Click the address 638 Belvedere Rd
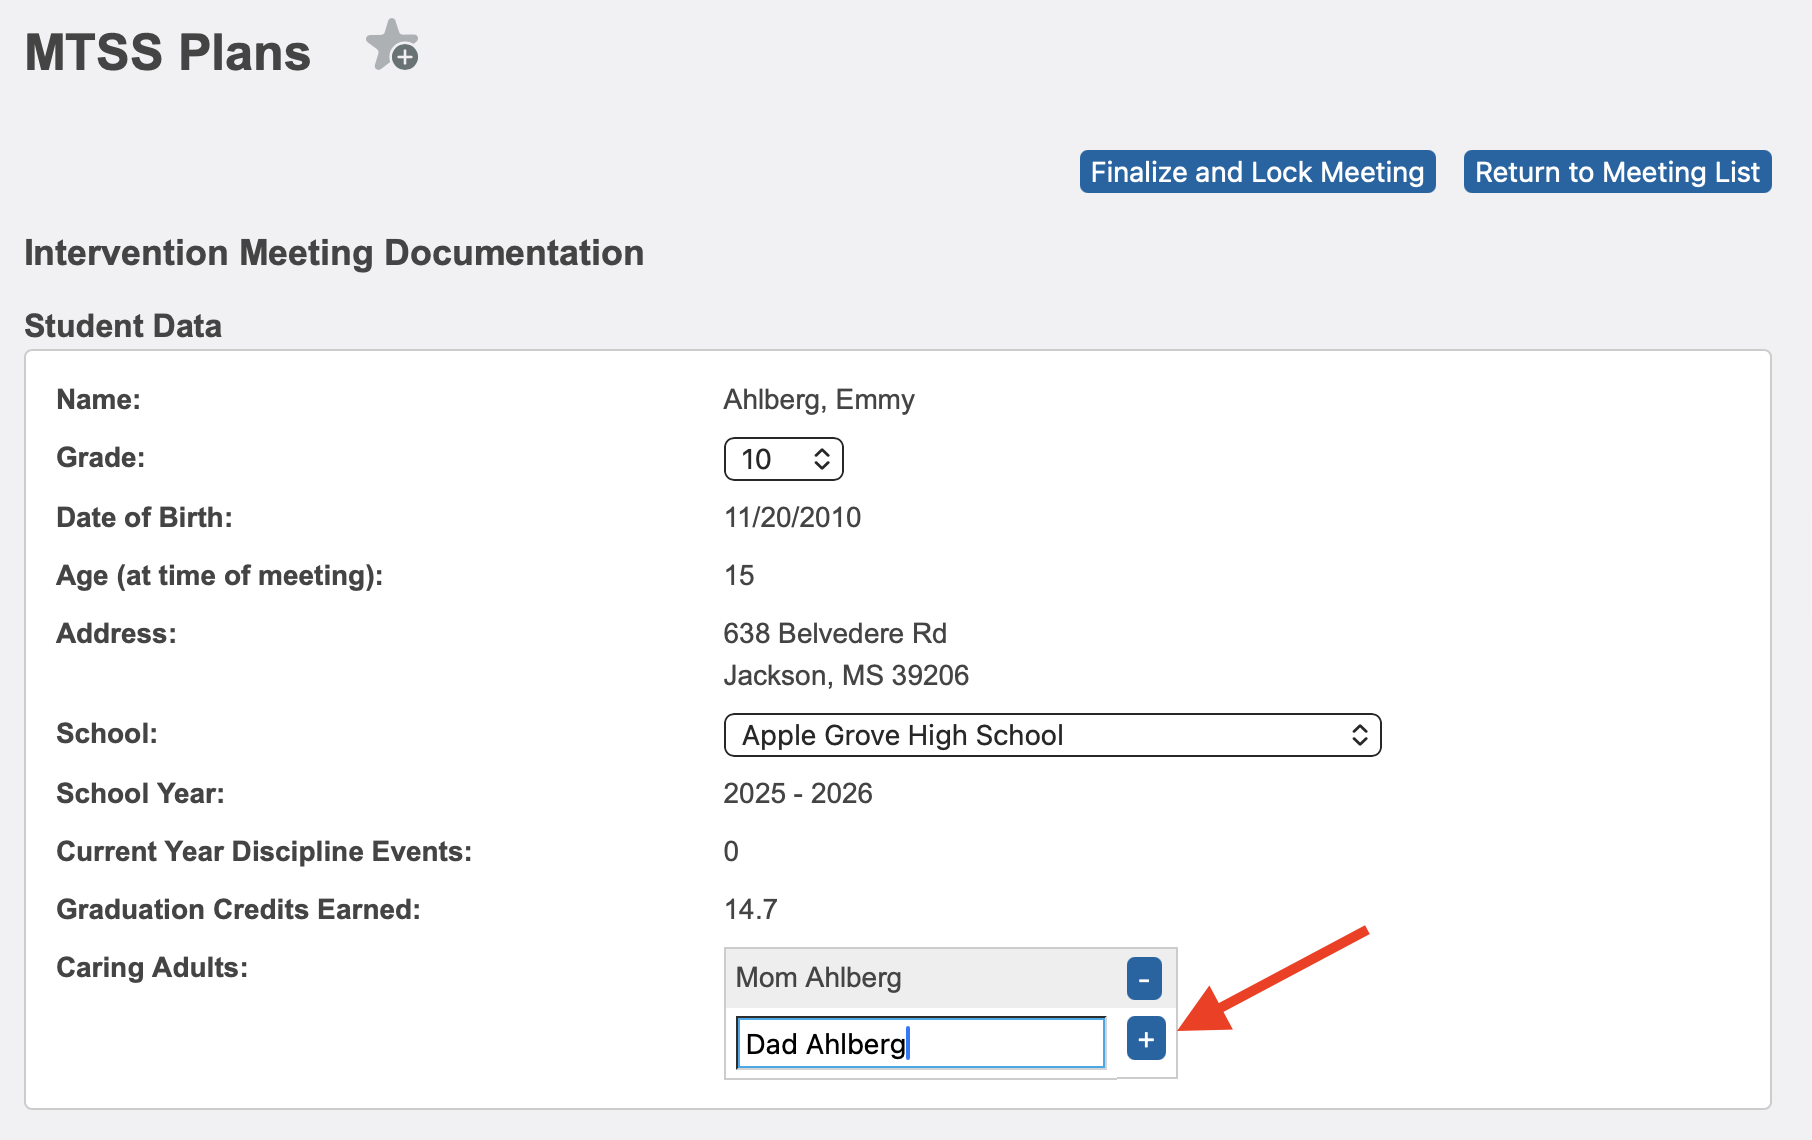 coord(836,633)
